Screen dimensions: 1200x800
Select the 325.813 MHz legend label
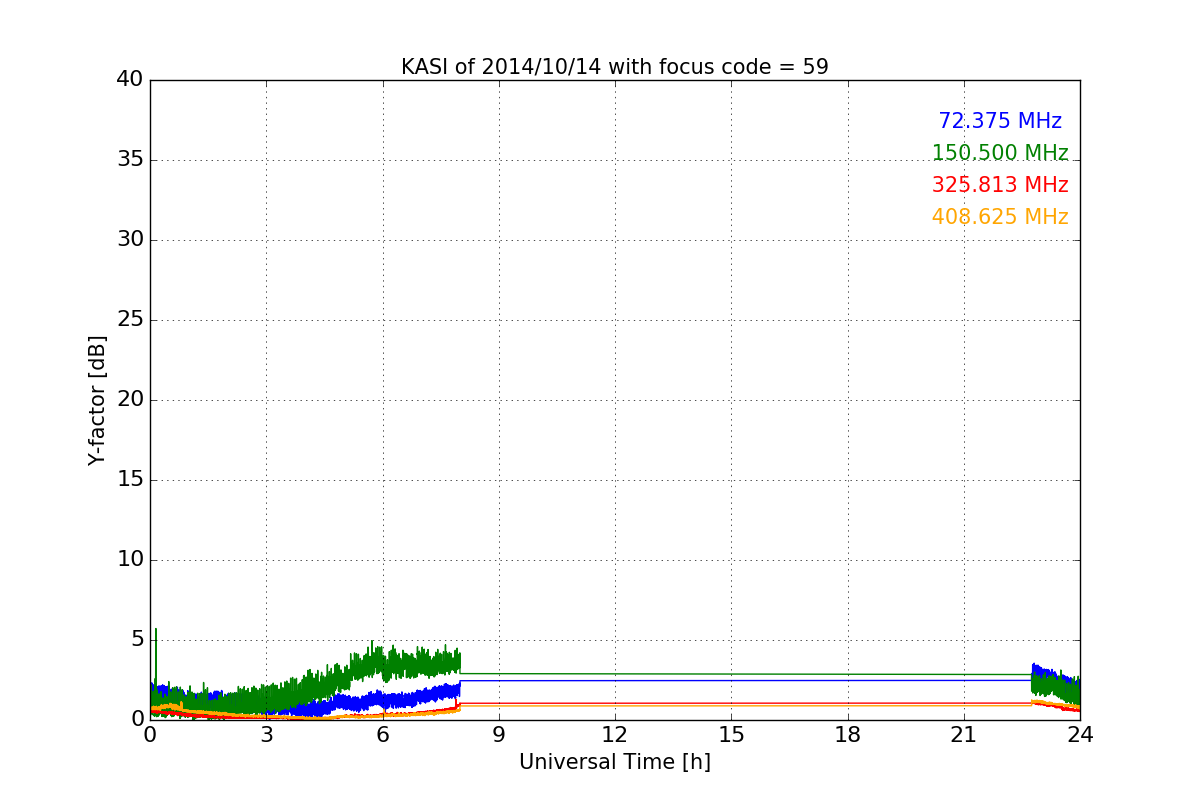(1000, 185)
